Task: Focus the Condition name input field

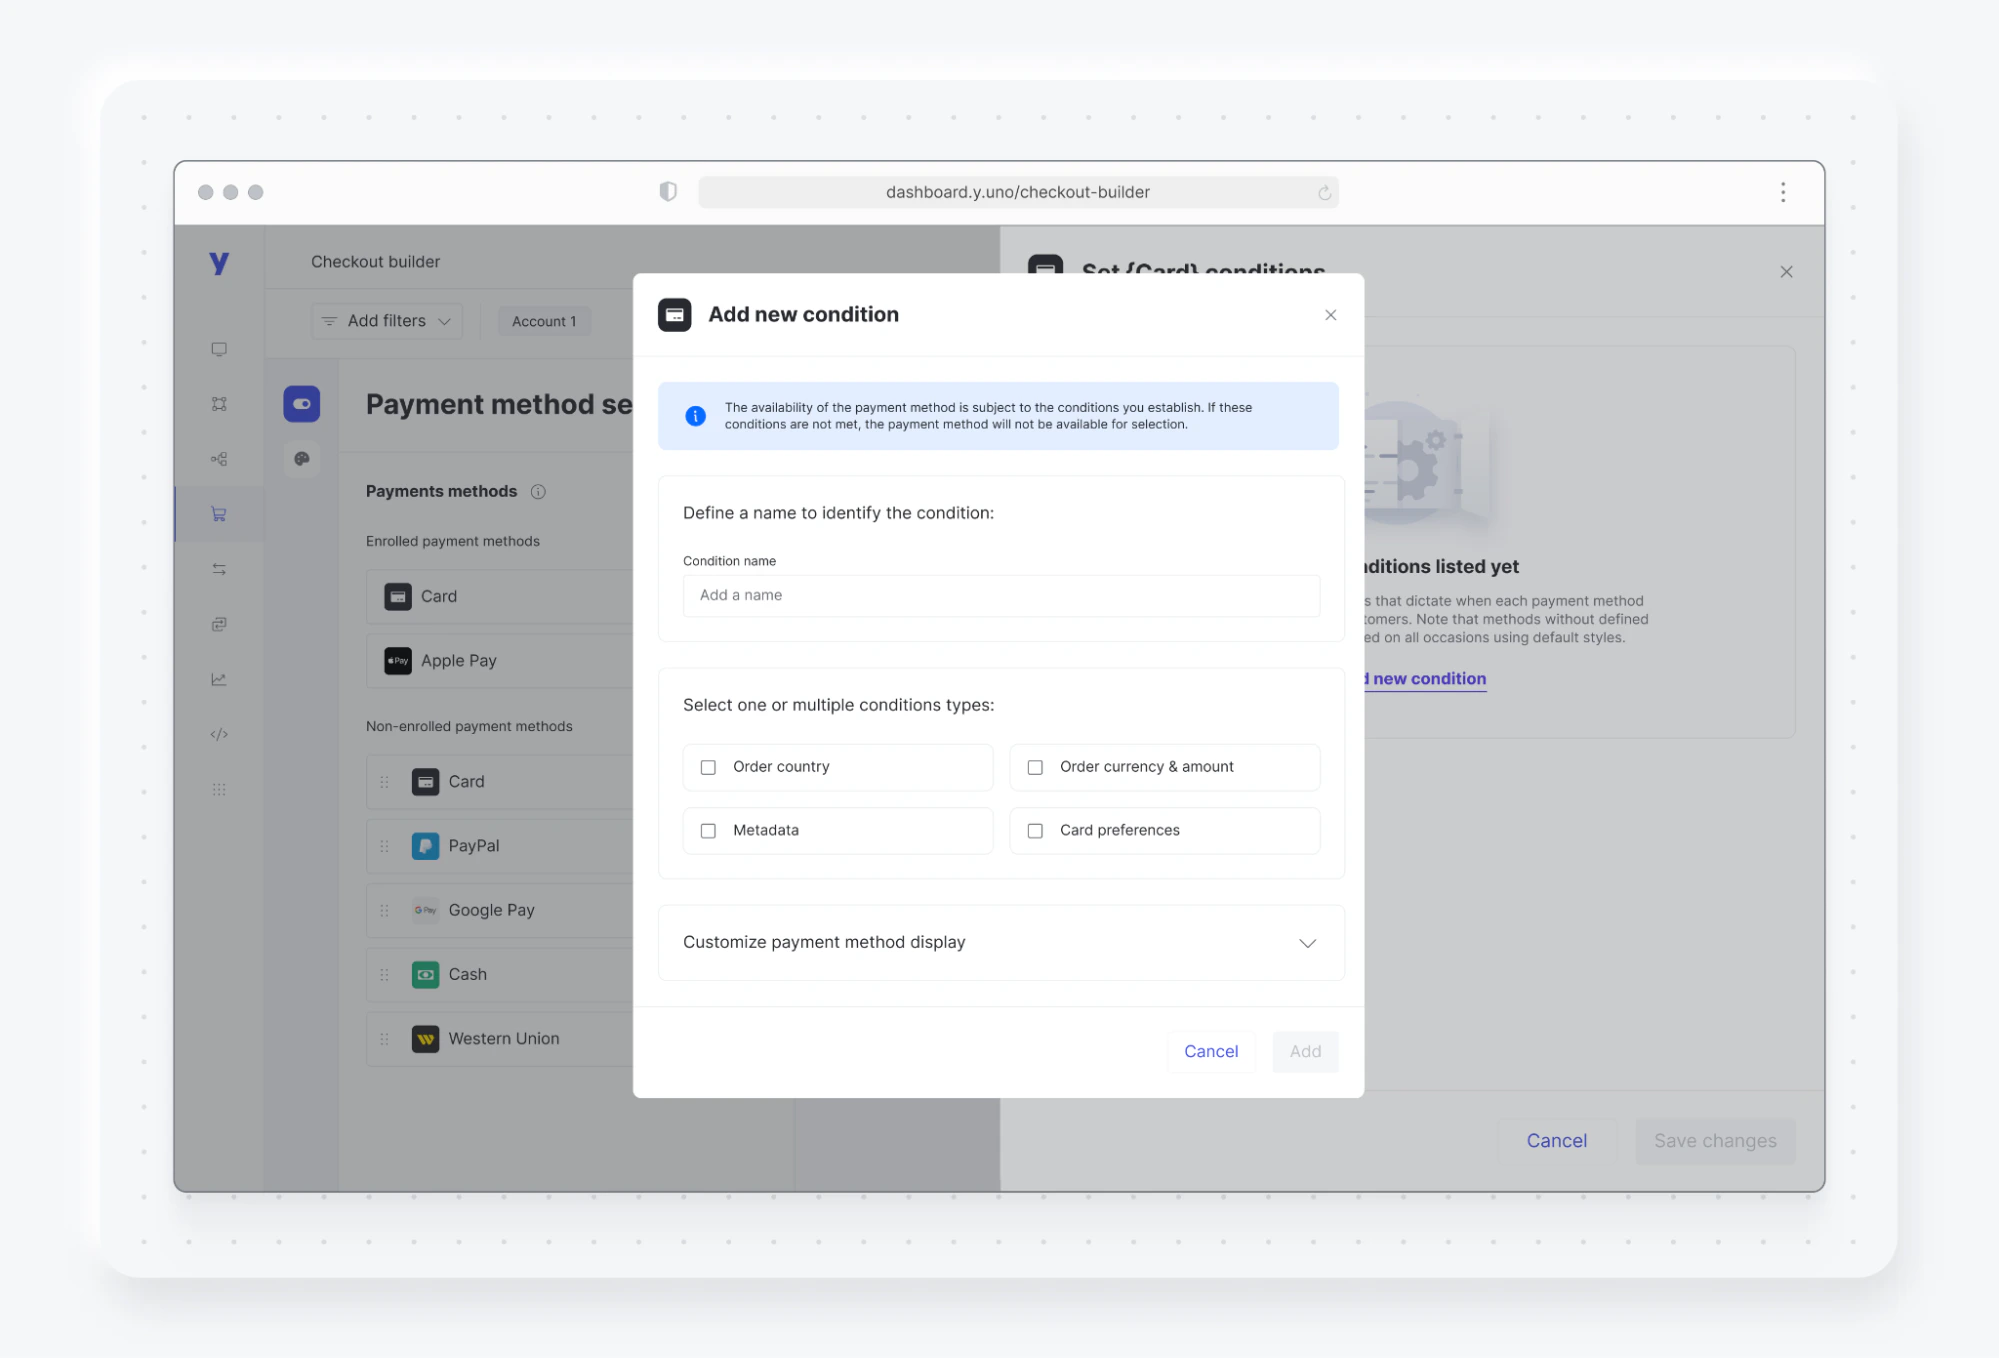Action: [x=1000, y=595]
